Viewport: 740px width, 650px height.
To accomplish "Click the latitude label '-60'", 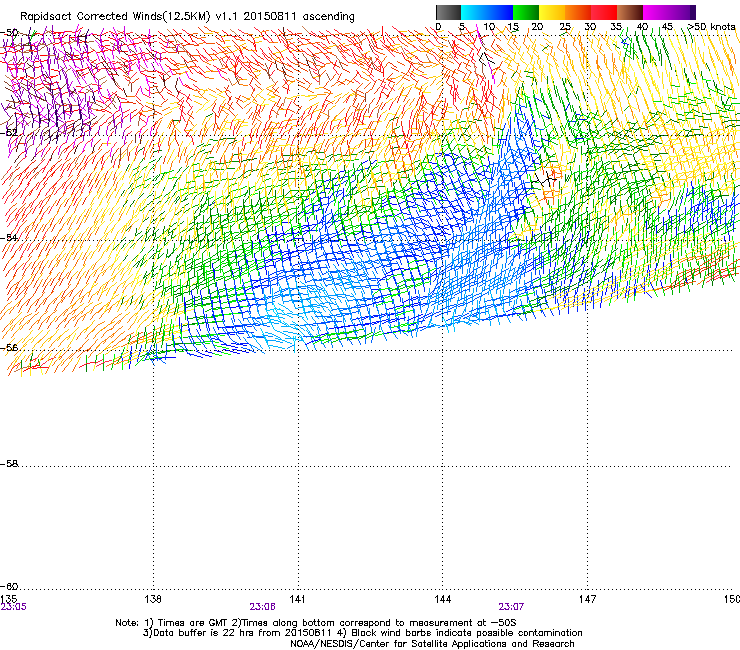I will tap(9, 586).
